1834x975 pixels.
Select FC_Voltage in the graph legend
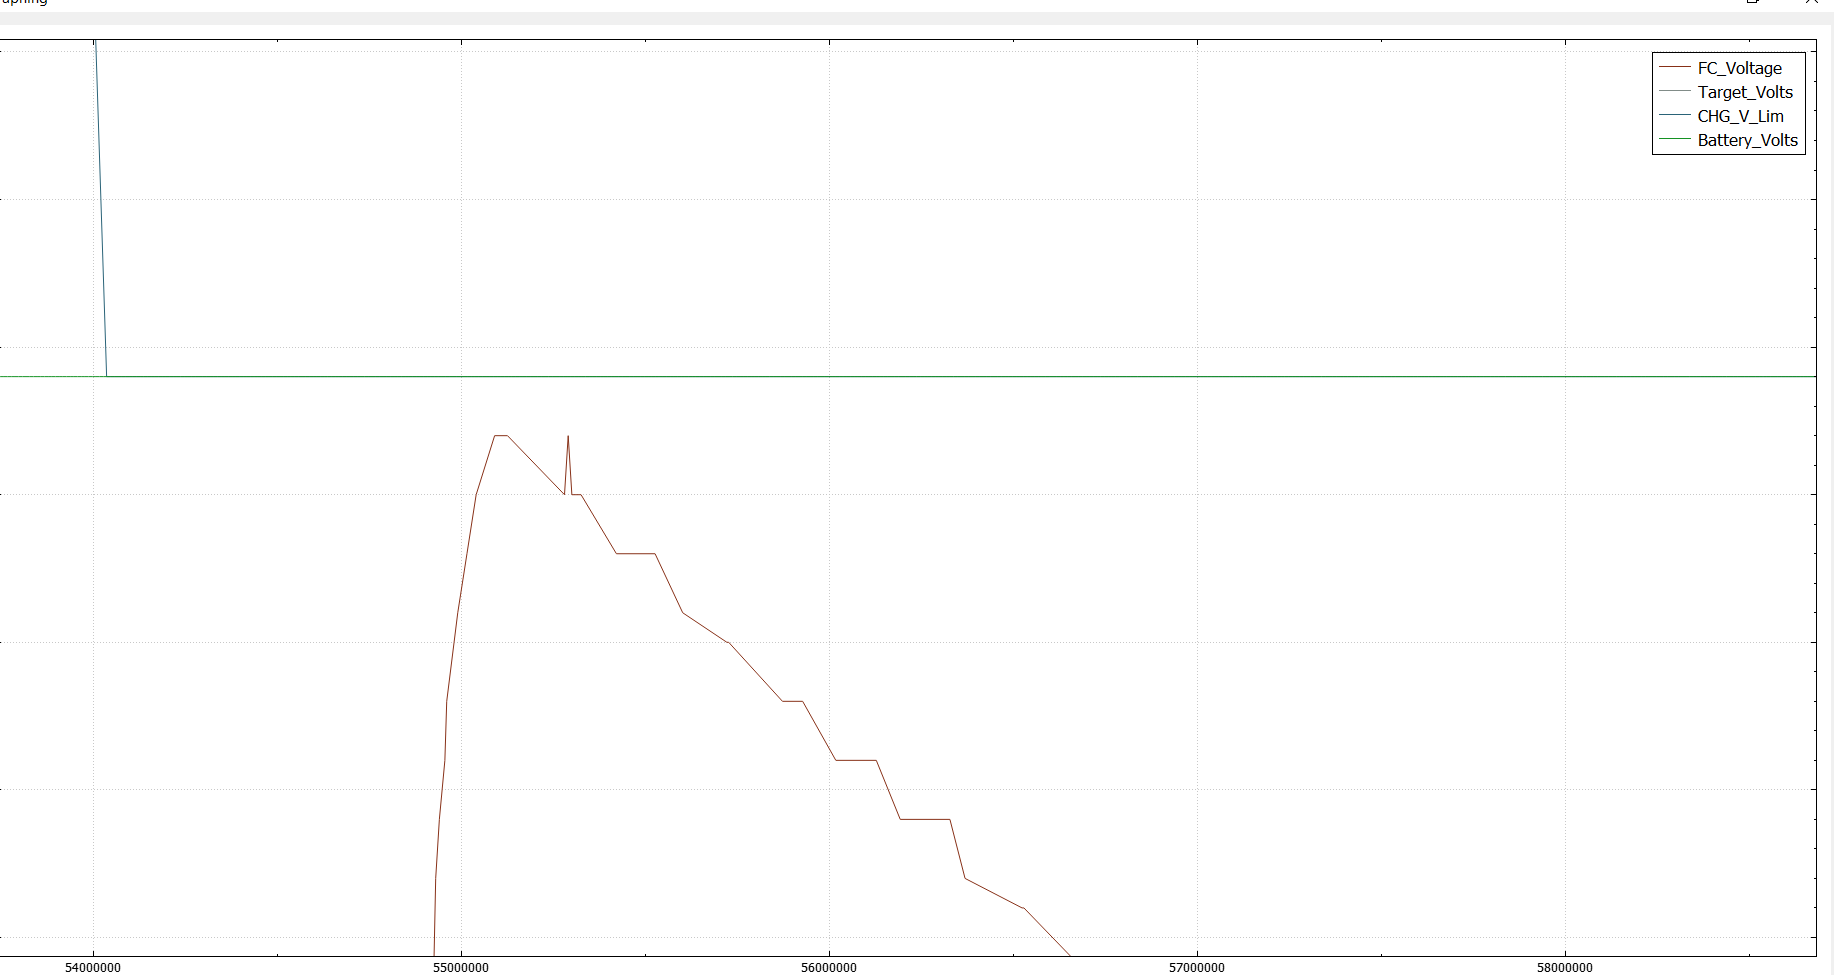click(1739, 68)
